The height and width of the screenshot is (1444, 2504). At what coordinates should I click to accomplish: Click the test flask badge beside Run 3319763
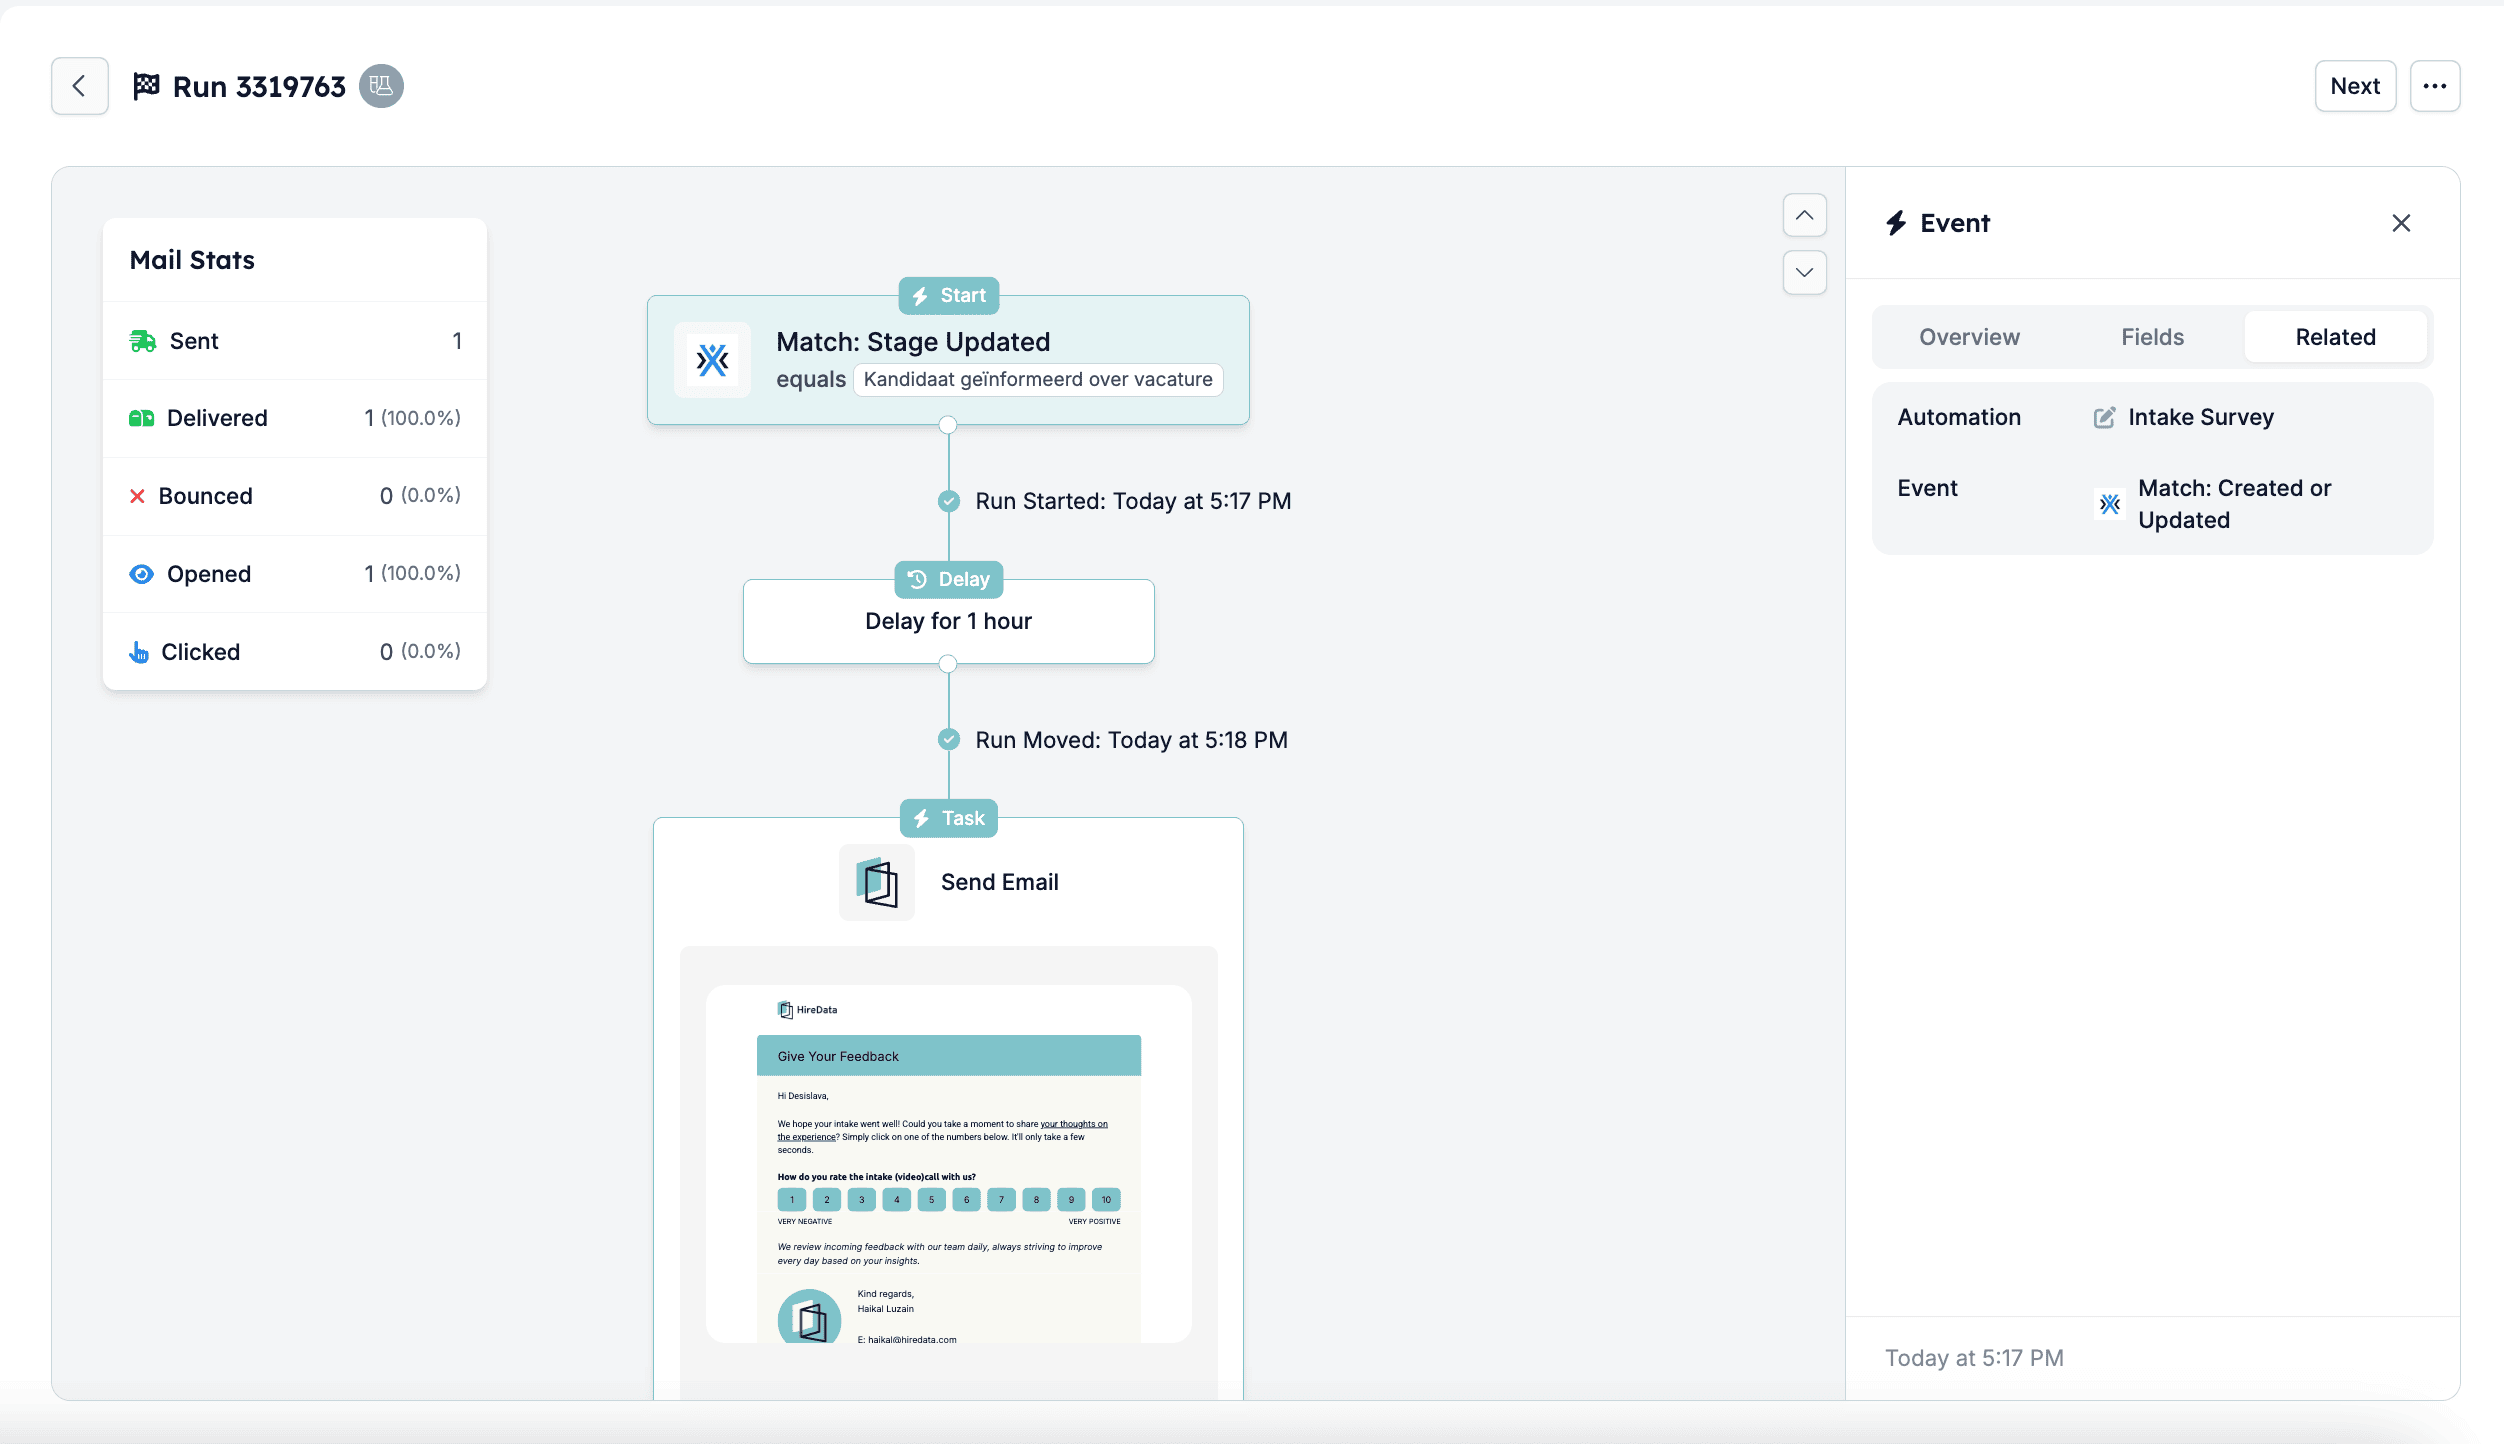[x=381, y=86]
